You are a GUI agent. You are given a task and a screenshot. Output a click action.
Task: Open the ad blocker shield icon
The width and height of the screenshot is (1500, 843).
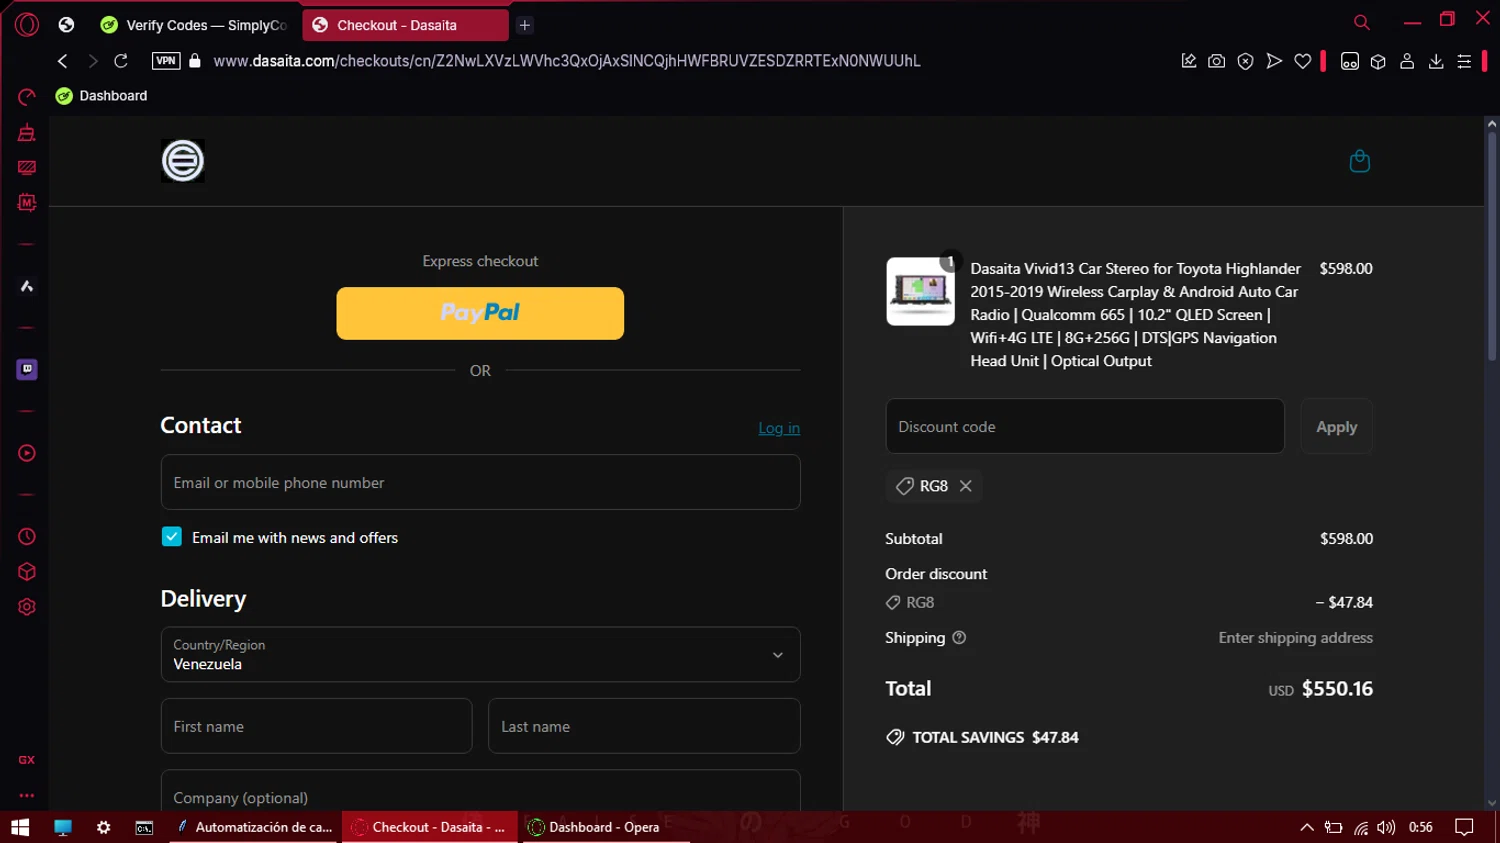click(1245, 61)
